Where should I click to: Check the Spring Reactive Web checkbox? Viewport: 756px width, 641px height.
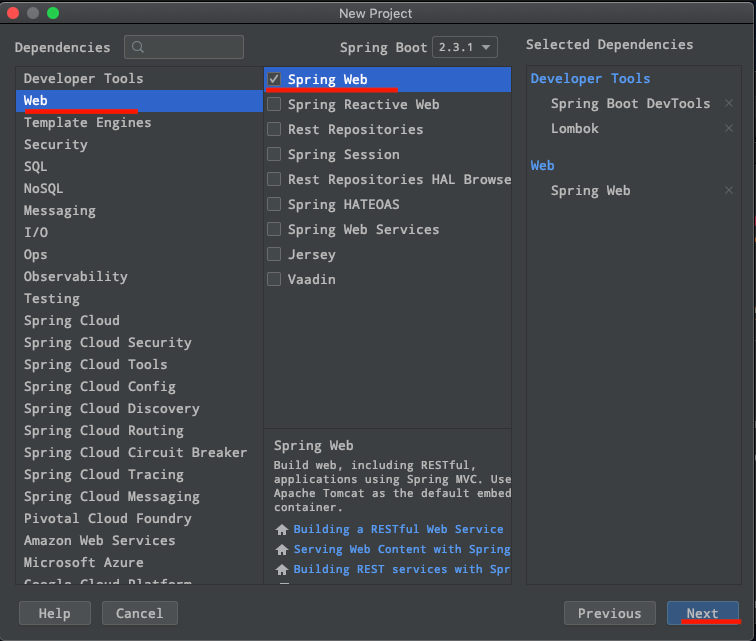pyautogui.click(x=274, y=104)
